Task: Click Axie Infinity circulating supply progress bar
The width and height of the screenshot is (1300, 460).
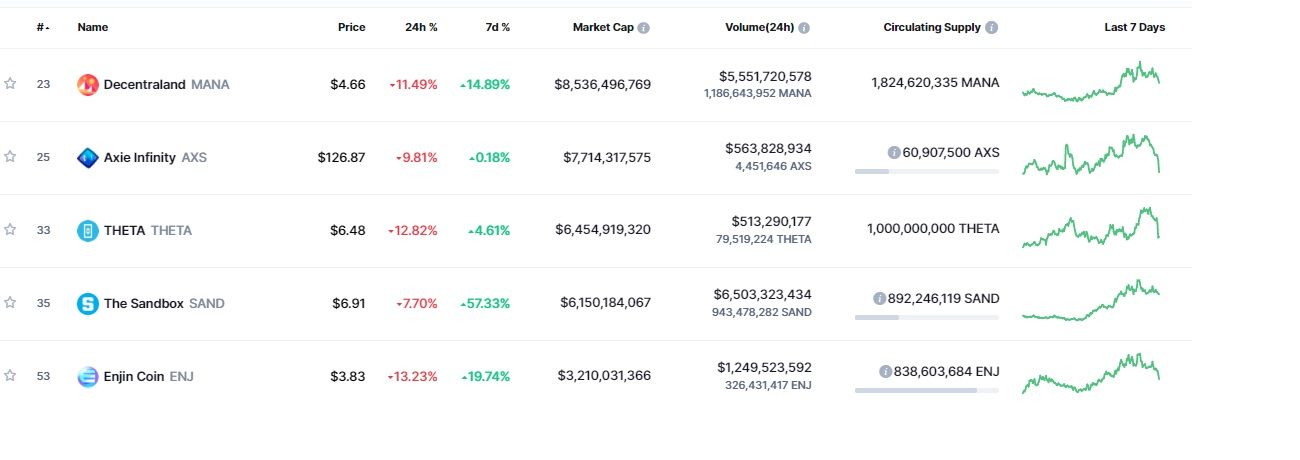Action: coord(927,171)
